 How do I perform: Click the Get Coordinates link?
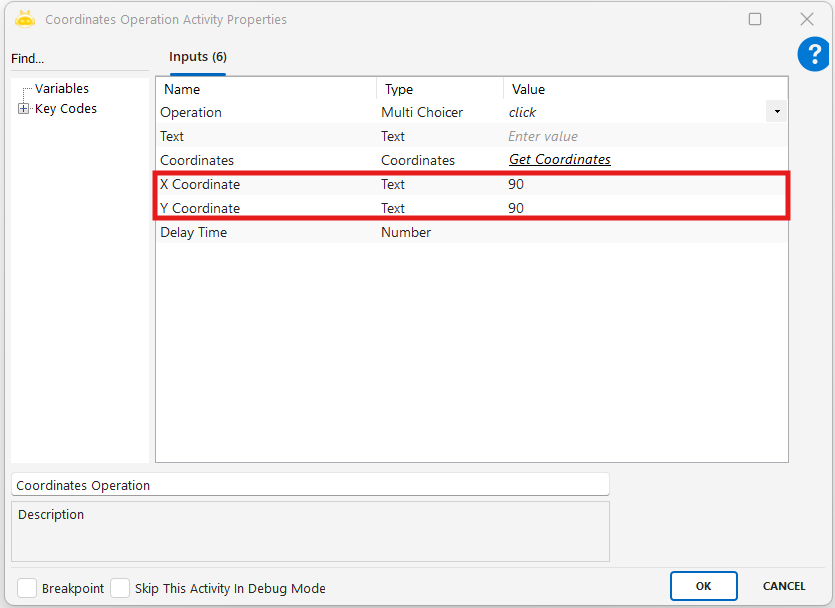click(559, 160)
